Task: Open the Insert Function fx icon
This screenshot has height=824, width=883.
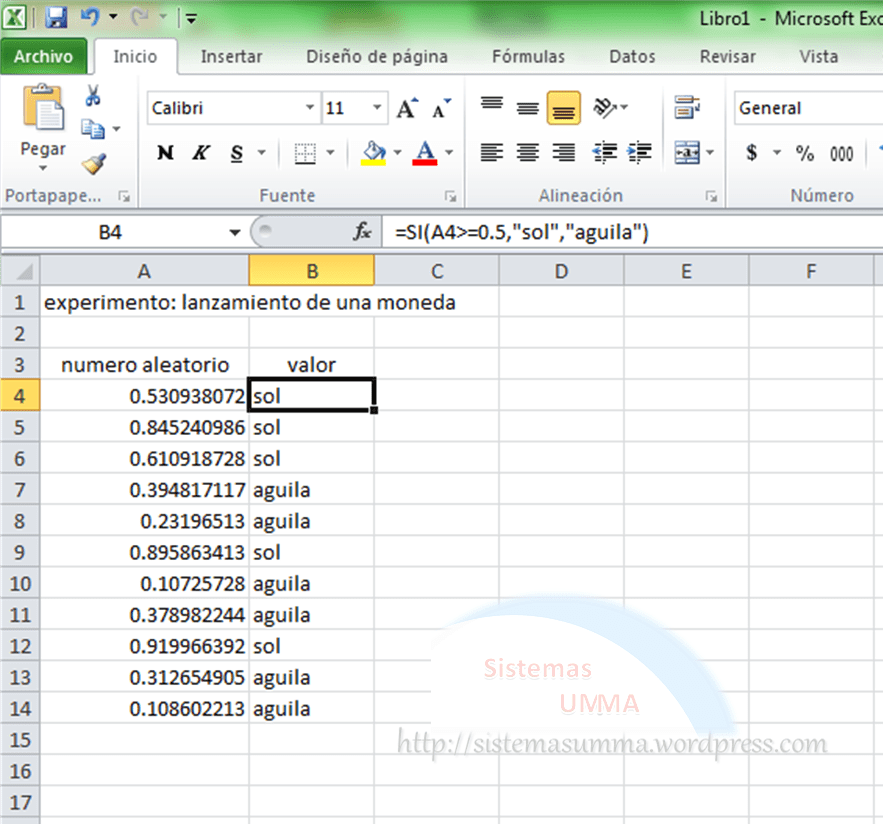Action: coord(361,231)
